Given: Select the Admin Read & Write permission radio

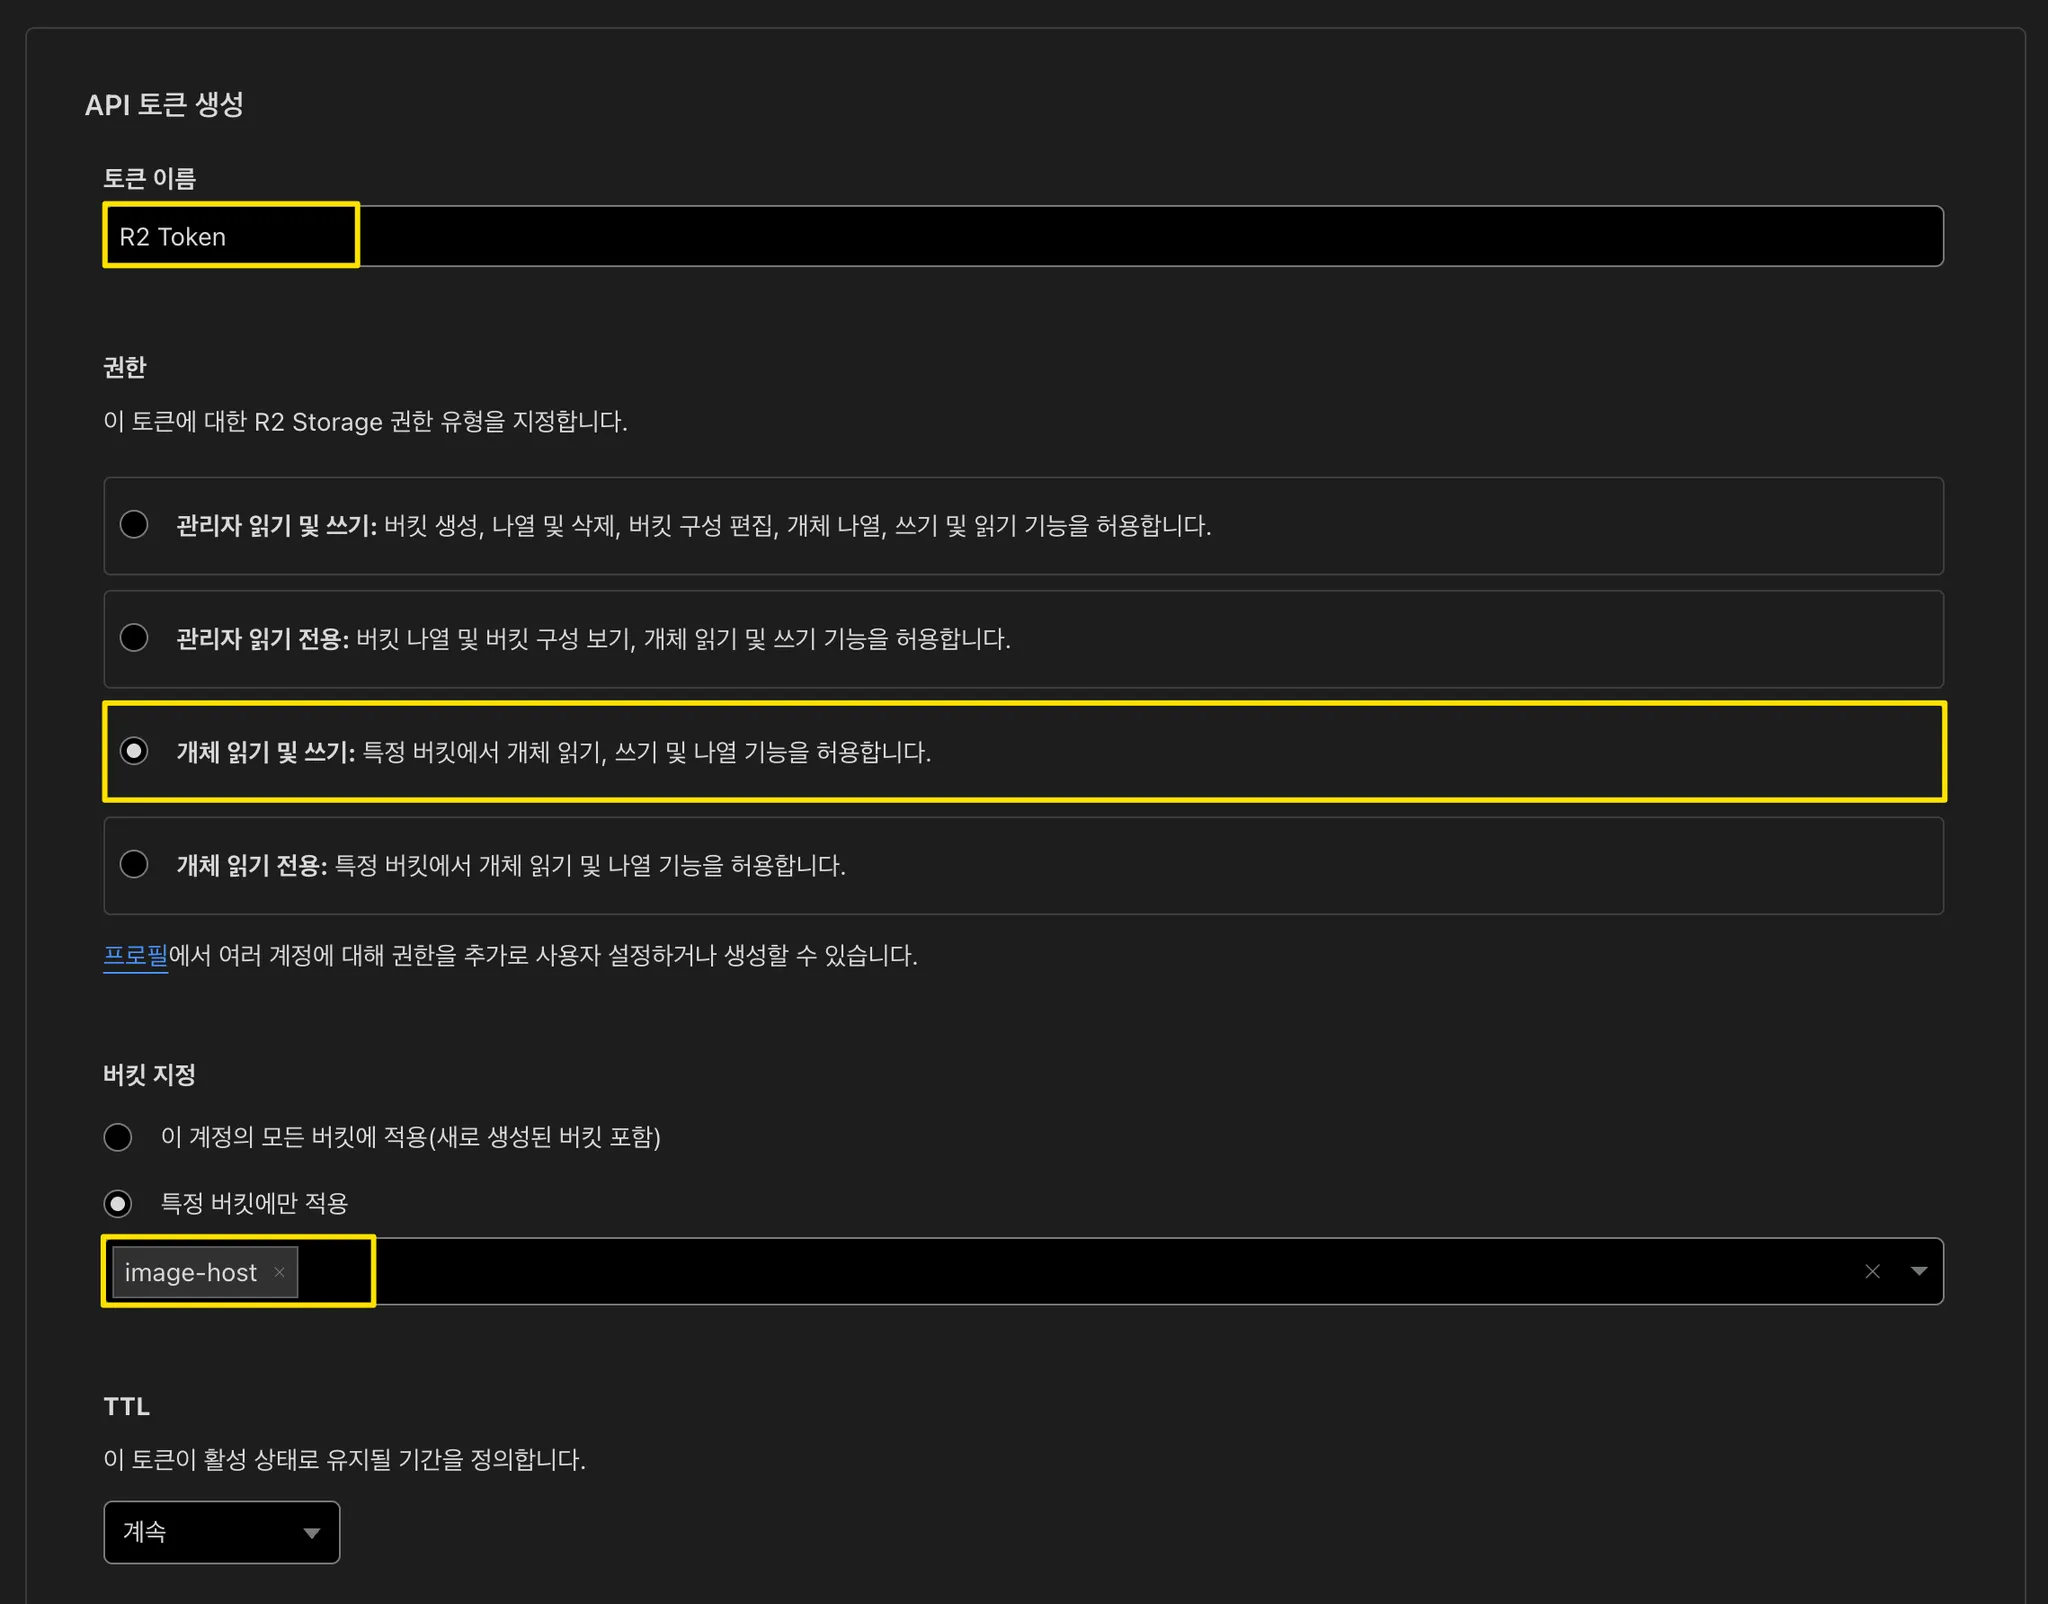Looking at the screenshot, I should click(x=134, y=525).
